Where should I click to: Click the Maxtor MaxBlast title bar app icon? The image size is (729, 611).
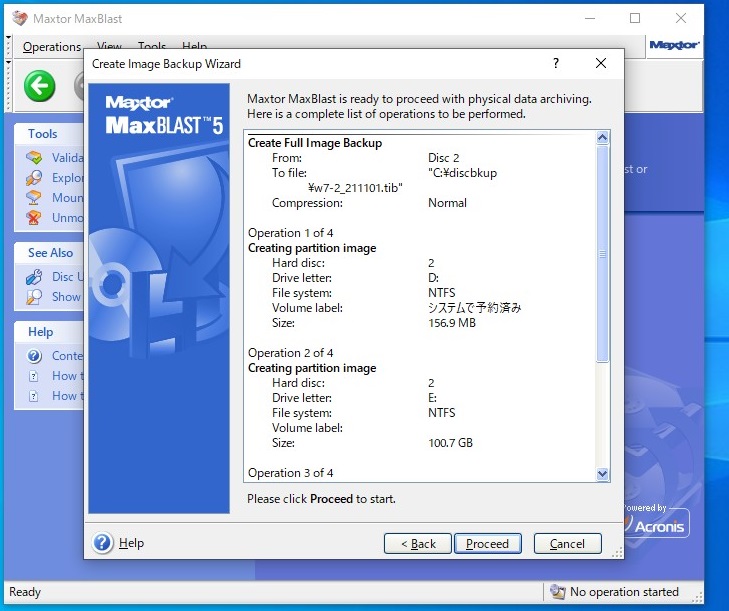tap(20, 18)
